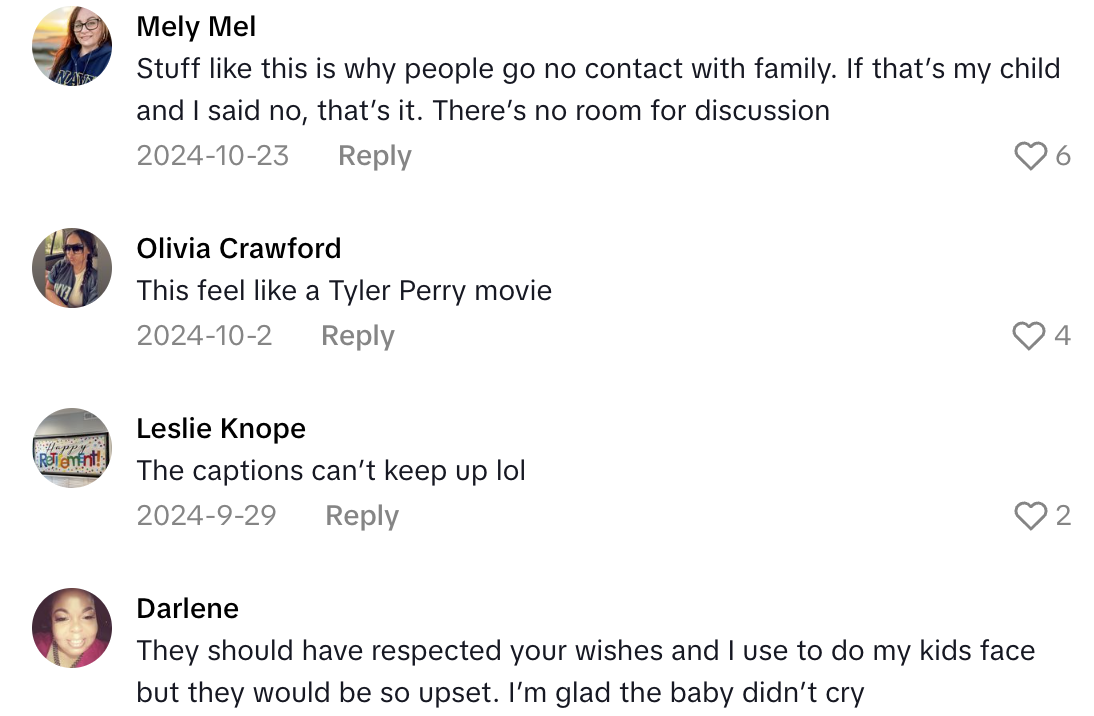
Task: Click the 2024-10-2 comment timestamp
Action: tap(204, 336)
